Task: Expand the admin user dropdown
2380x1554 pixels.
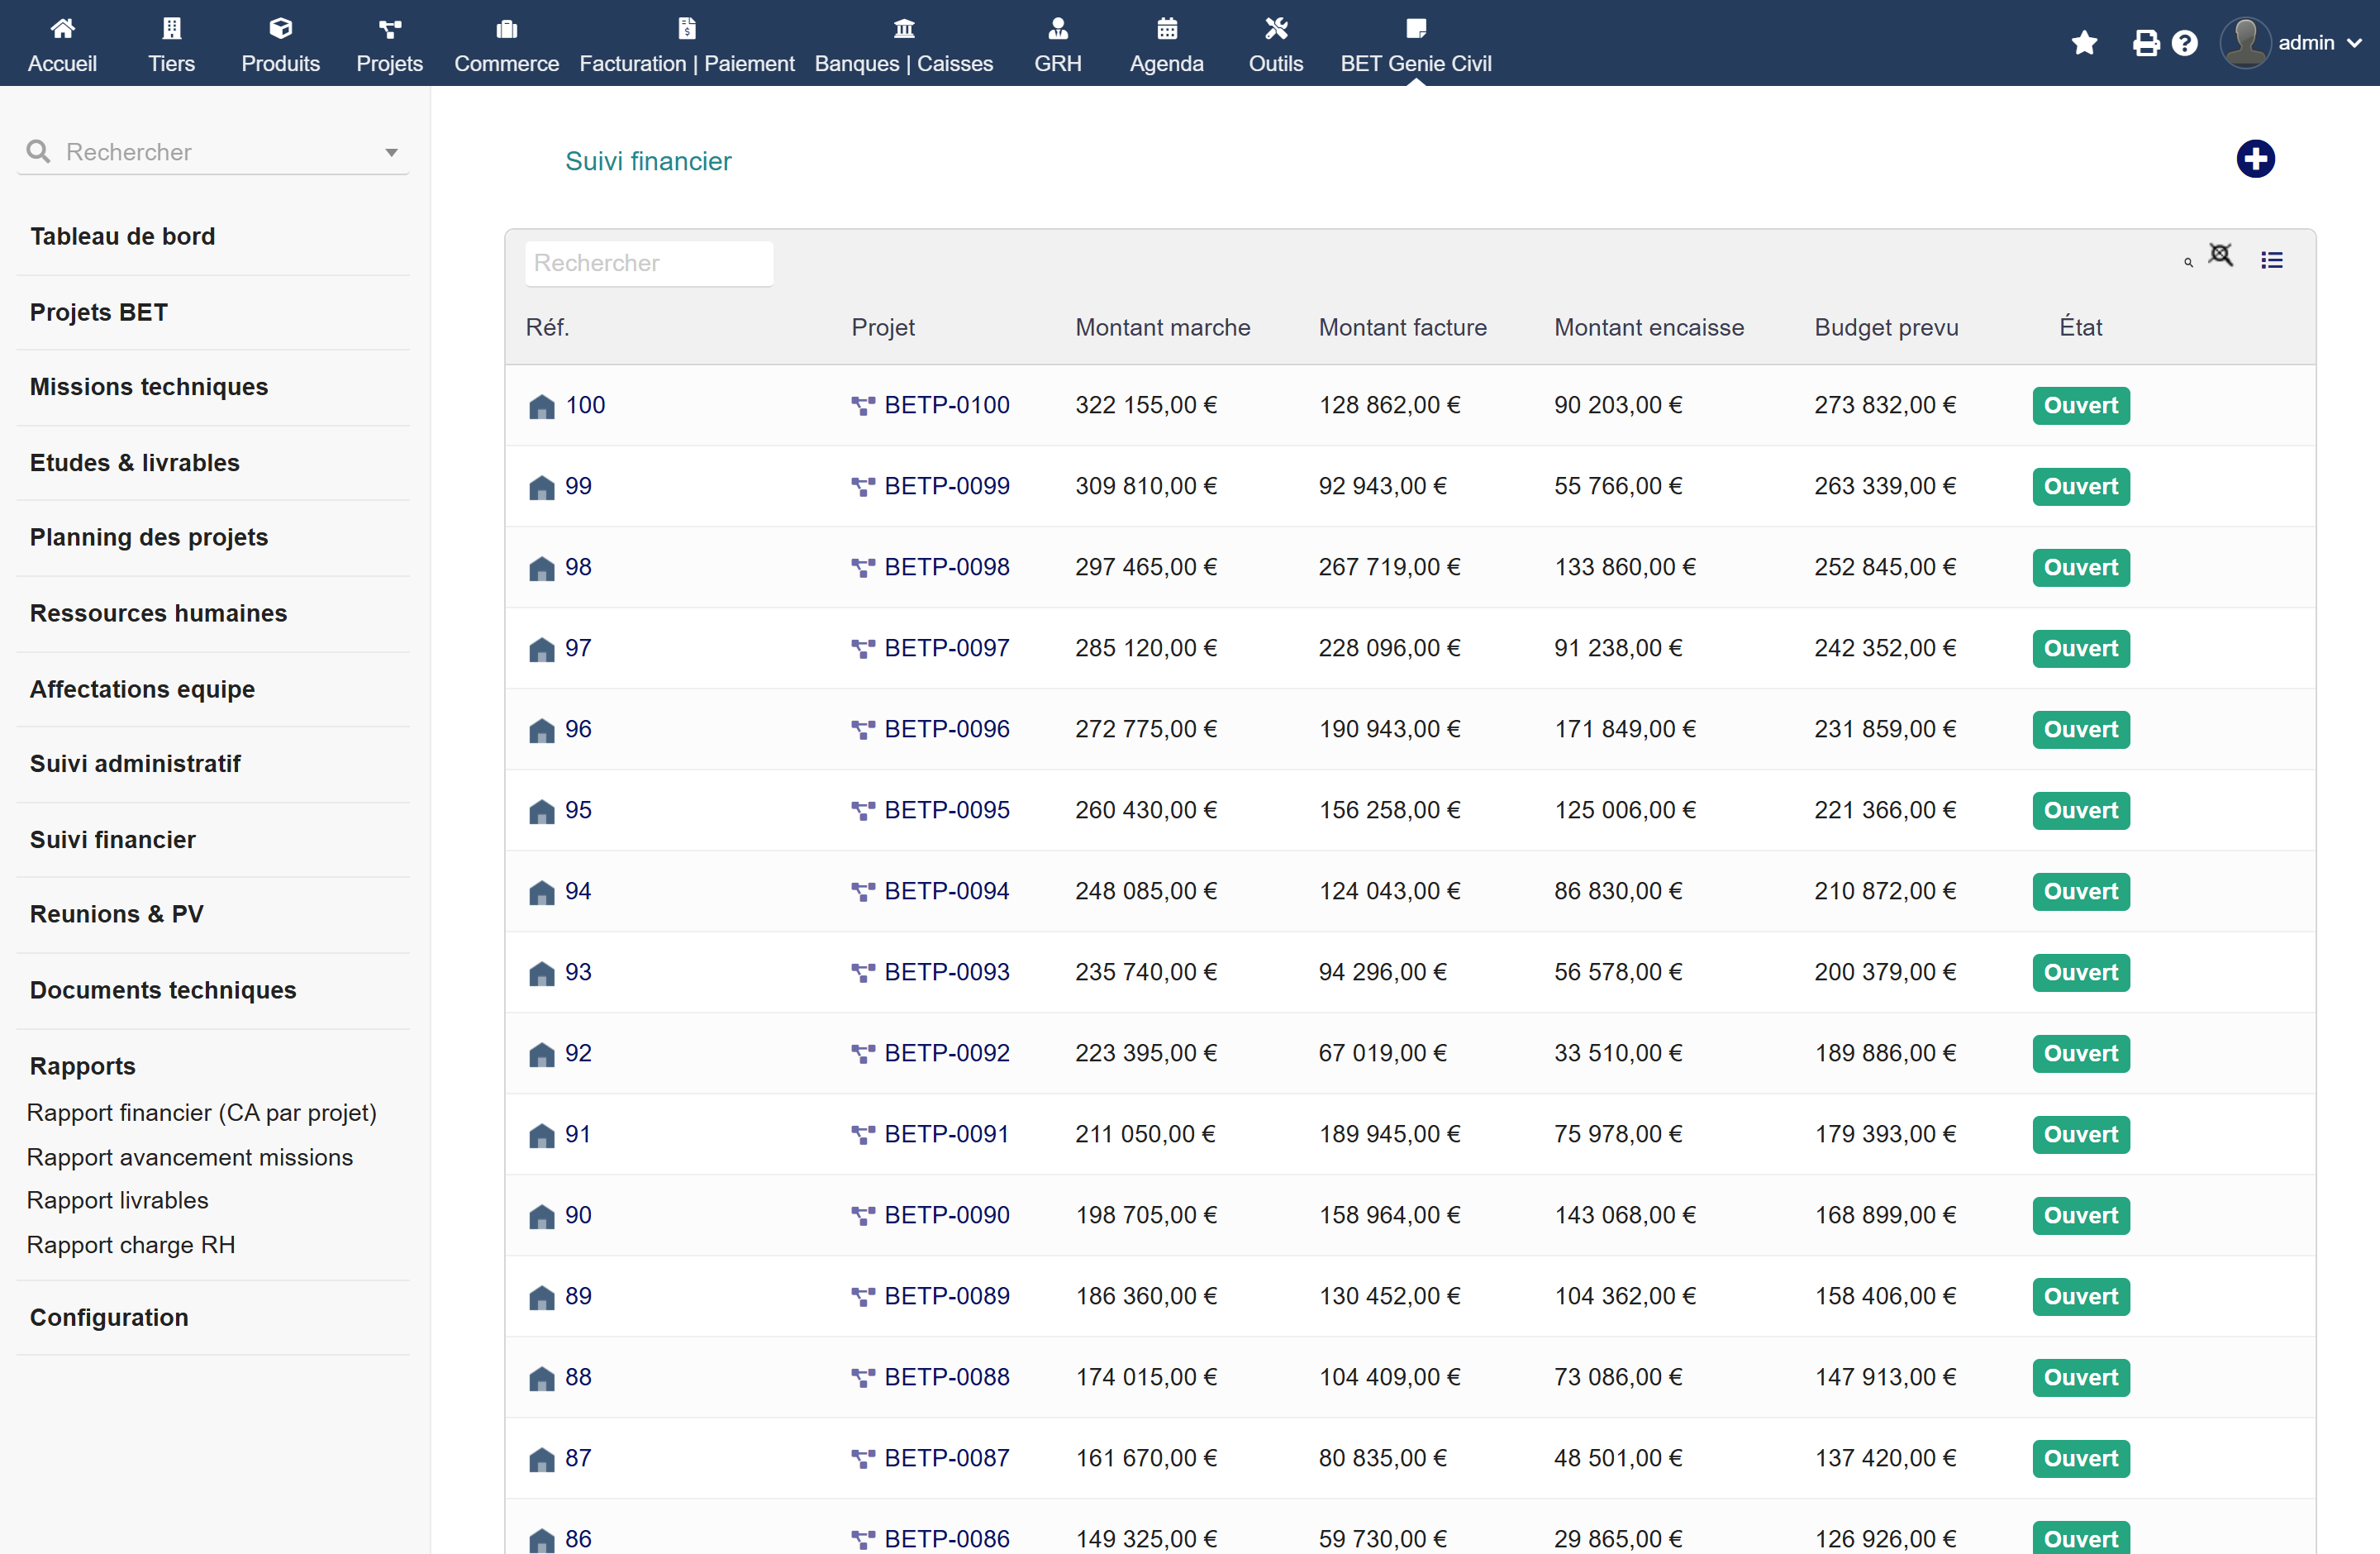Action: pos(2291,43)
